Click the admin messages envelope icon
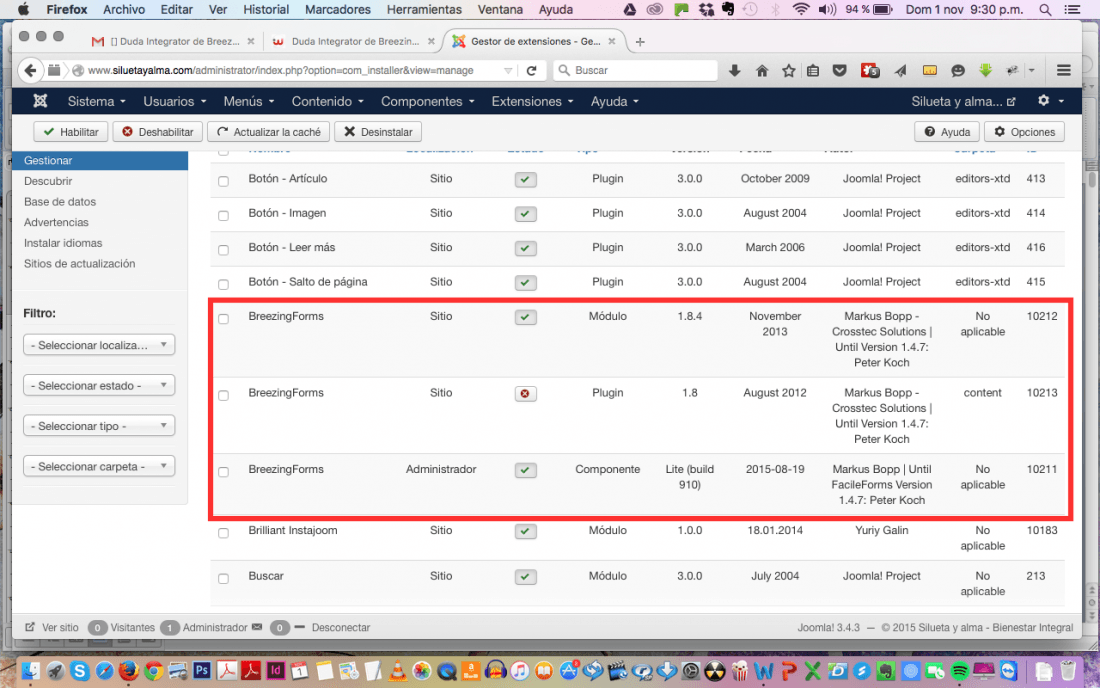1100x688 pixels. [257, 627]
